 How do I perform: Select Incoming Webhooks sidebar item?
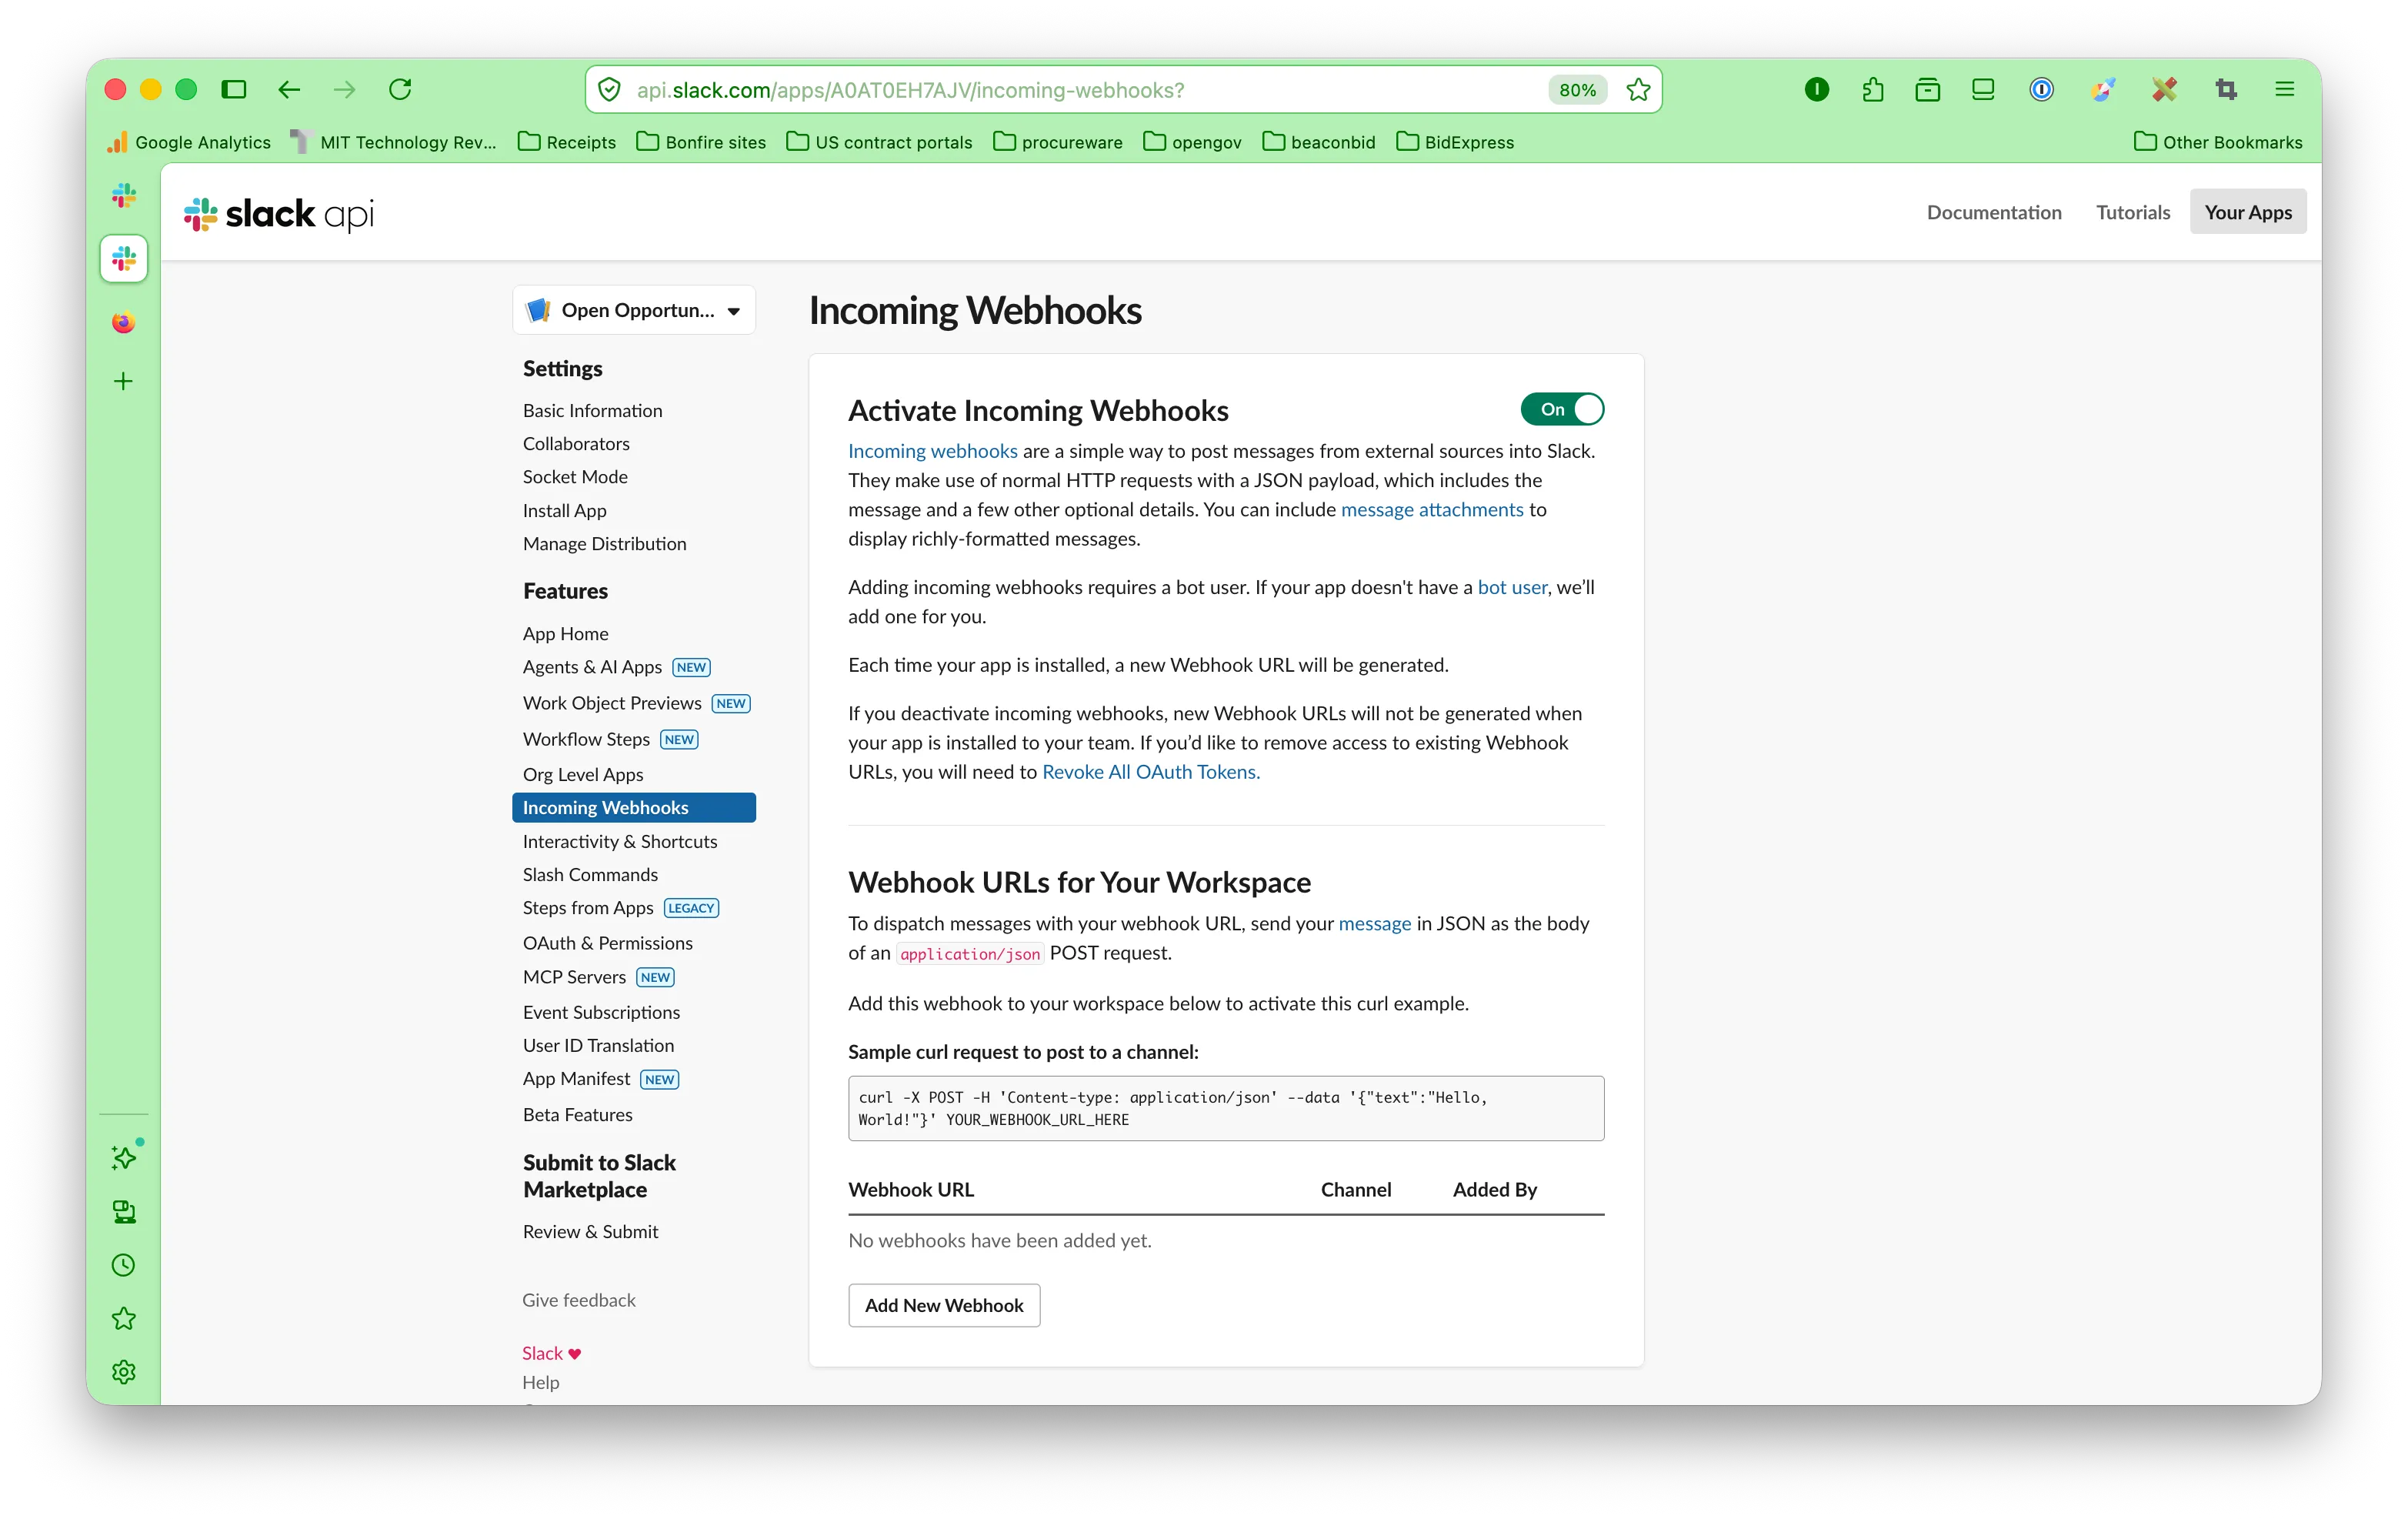634,807
